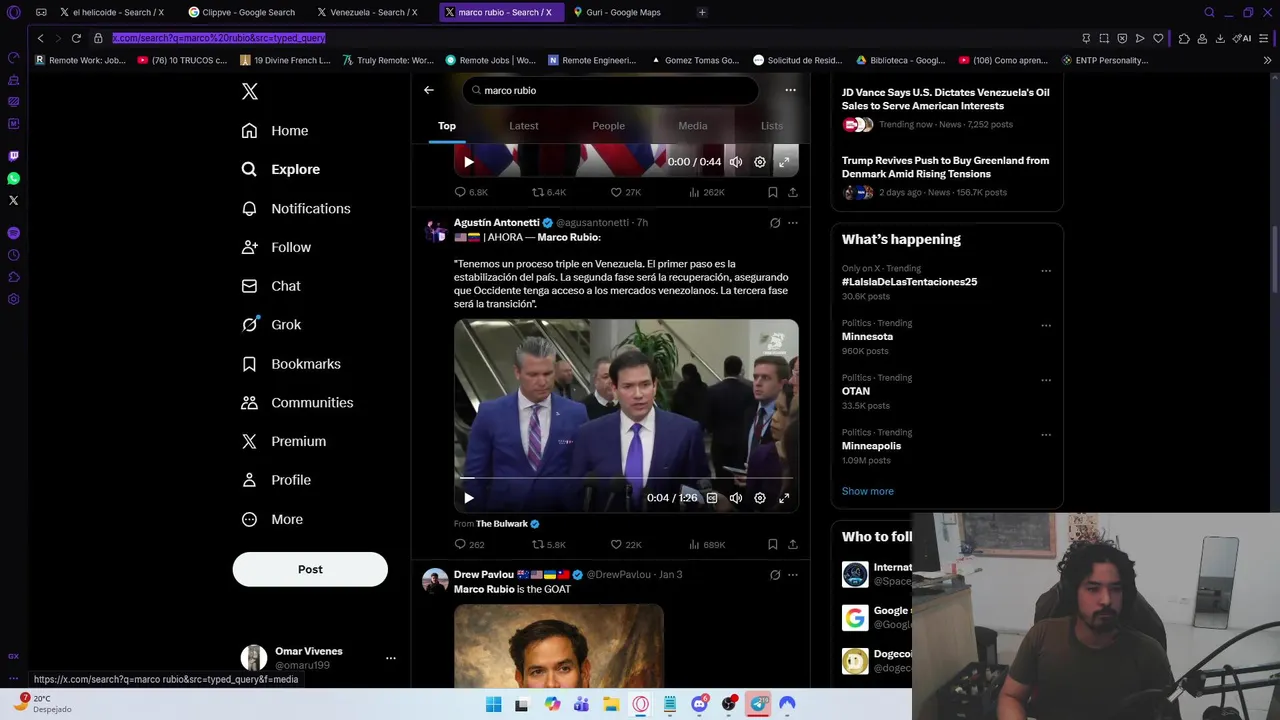Fullscreen the 1:26 video
This screenshot has width=1280, height=720.
pyautogui.click(x=784, y=498)
